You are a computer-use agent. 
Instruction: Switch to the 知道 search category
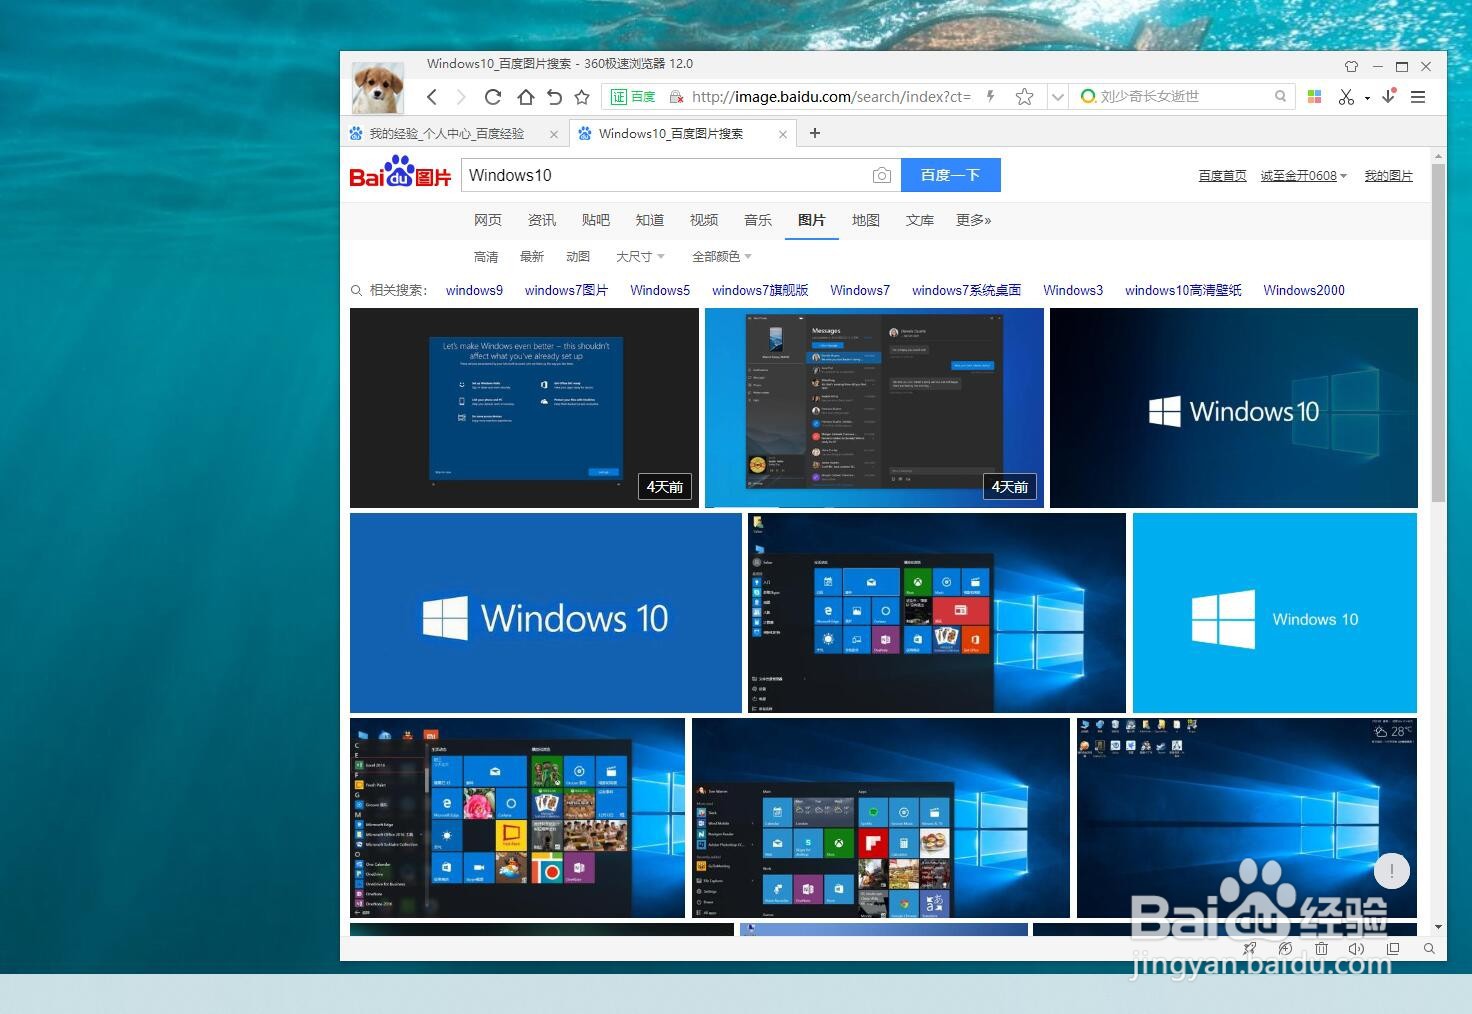pyautogui.click(x=650, y=220)
